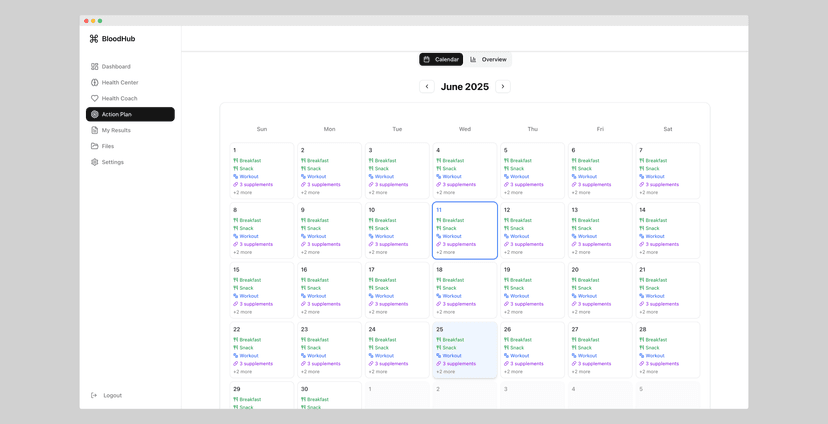Go to previous month
This screenshot has height=424, width=828.
pos(427,87)
